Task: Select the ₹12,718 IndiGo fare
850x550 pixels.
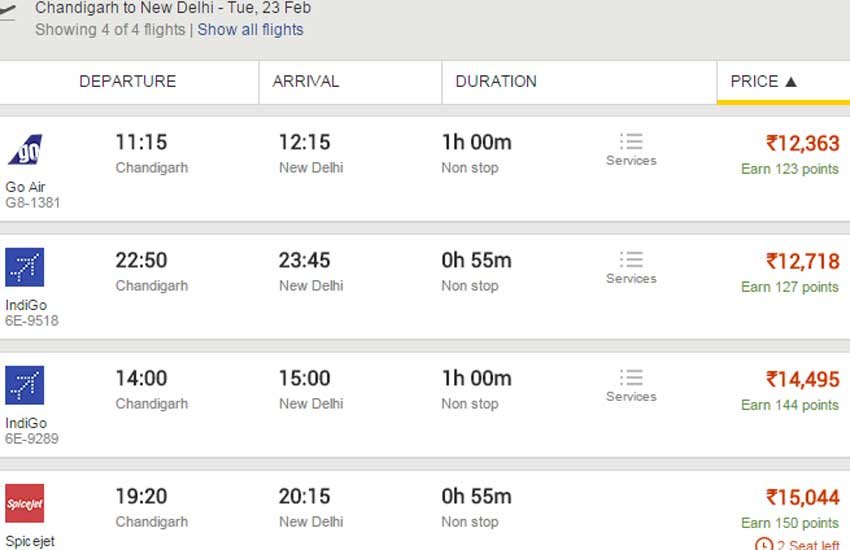Action: click(802, 262)
